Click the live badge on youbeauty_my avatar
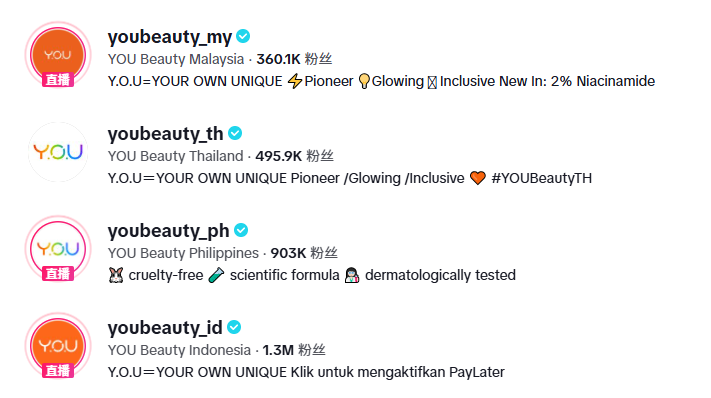The width and height of the screenshot is (711, 398). tap(58, 80)
